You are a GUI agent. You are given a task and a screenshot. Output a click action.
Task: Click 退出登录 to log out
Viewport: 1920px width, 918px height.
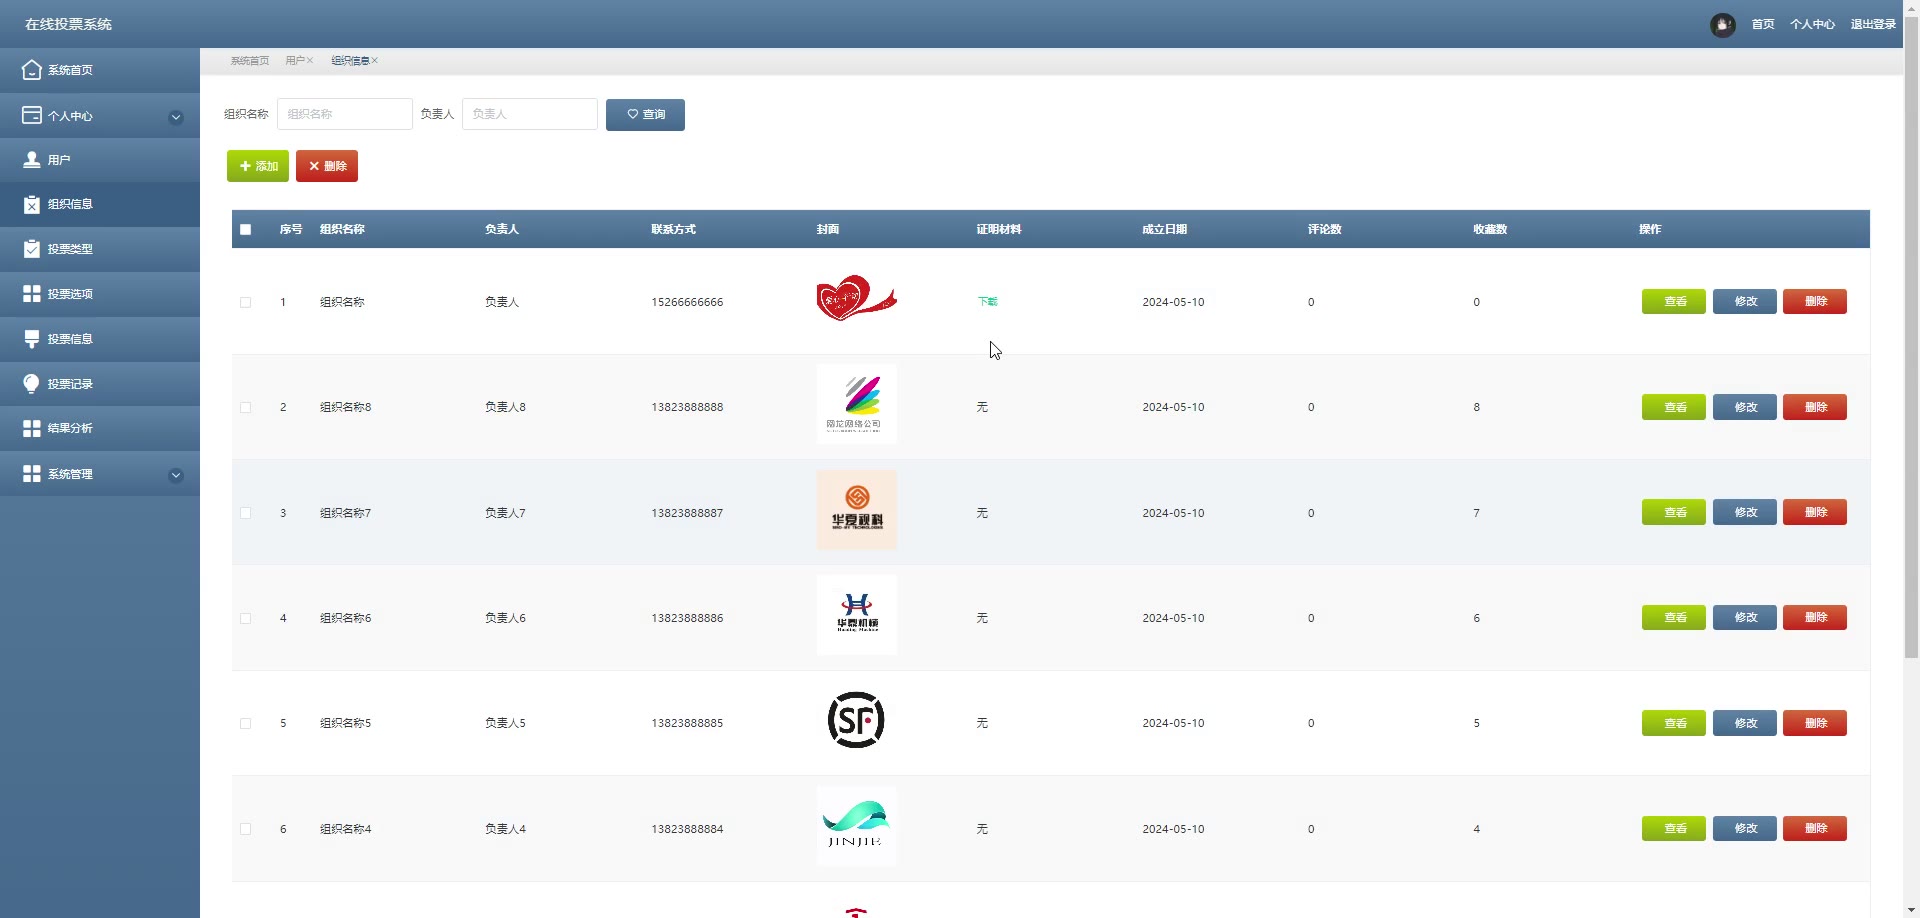tap(1873, 25)
